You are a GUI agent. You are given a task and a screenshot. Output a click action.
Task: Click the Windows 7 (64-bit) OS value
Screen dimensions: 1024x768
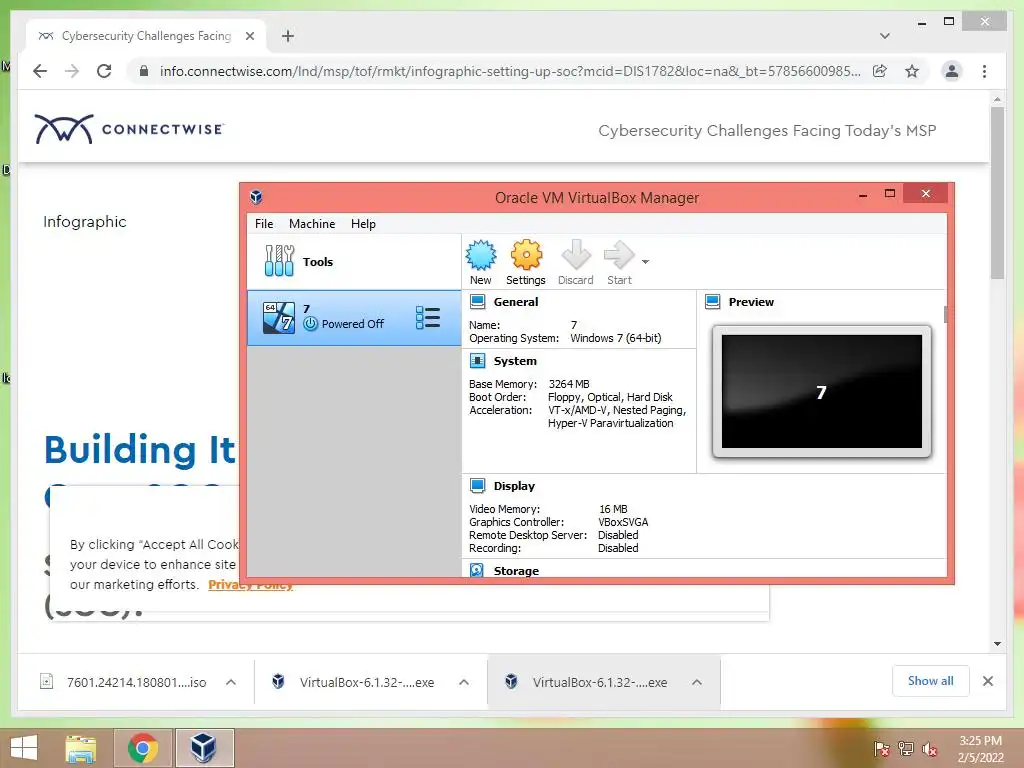616,338
